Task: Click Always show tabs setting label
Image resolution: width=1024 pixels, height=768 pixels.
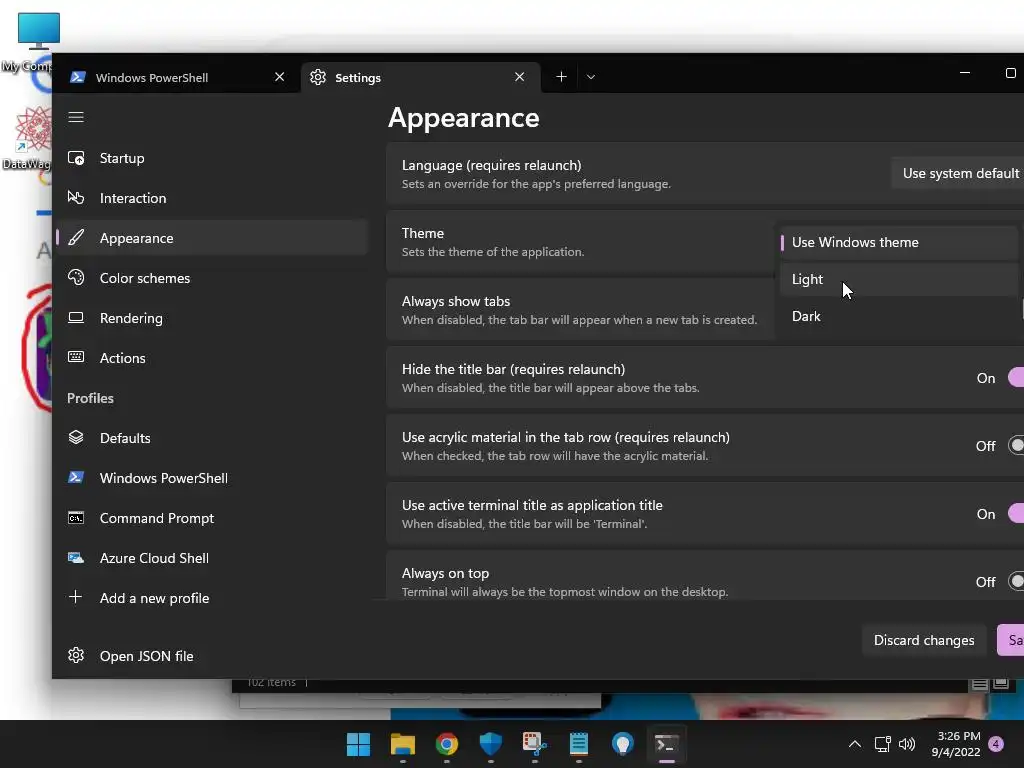Action: 456,301
